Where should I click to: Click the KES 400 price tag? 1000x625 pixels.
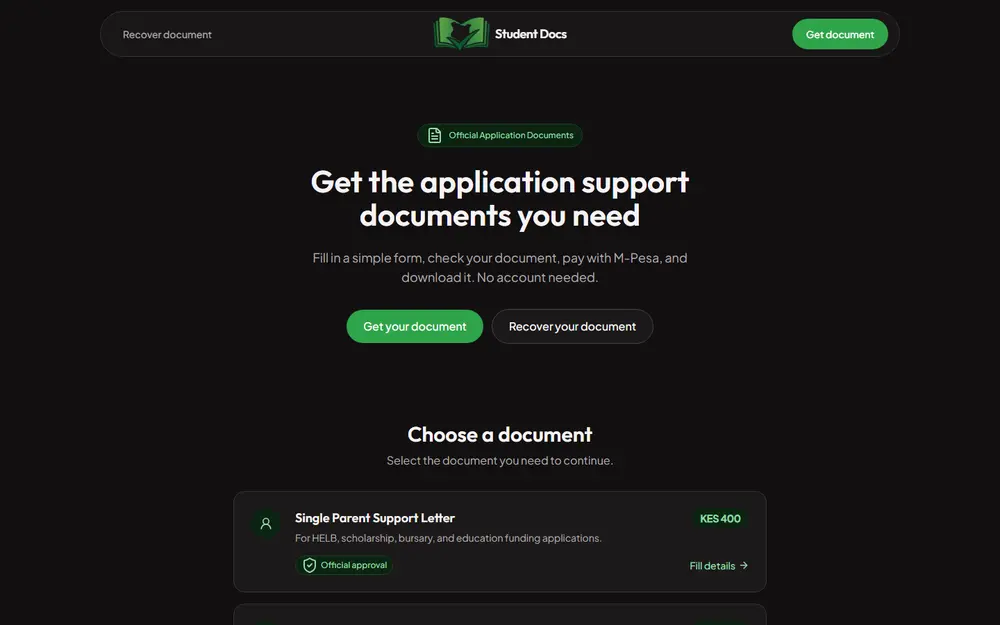click(720, 518)
